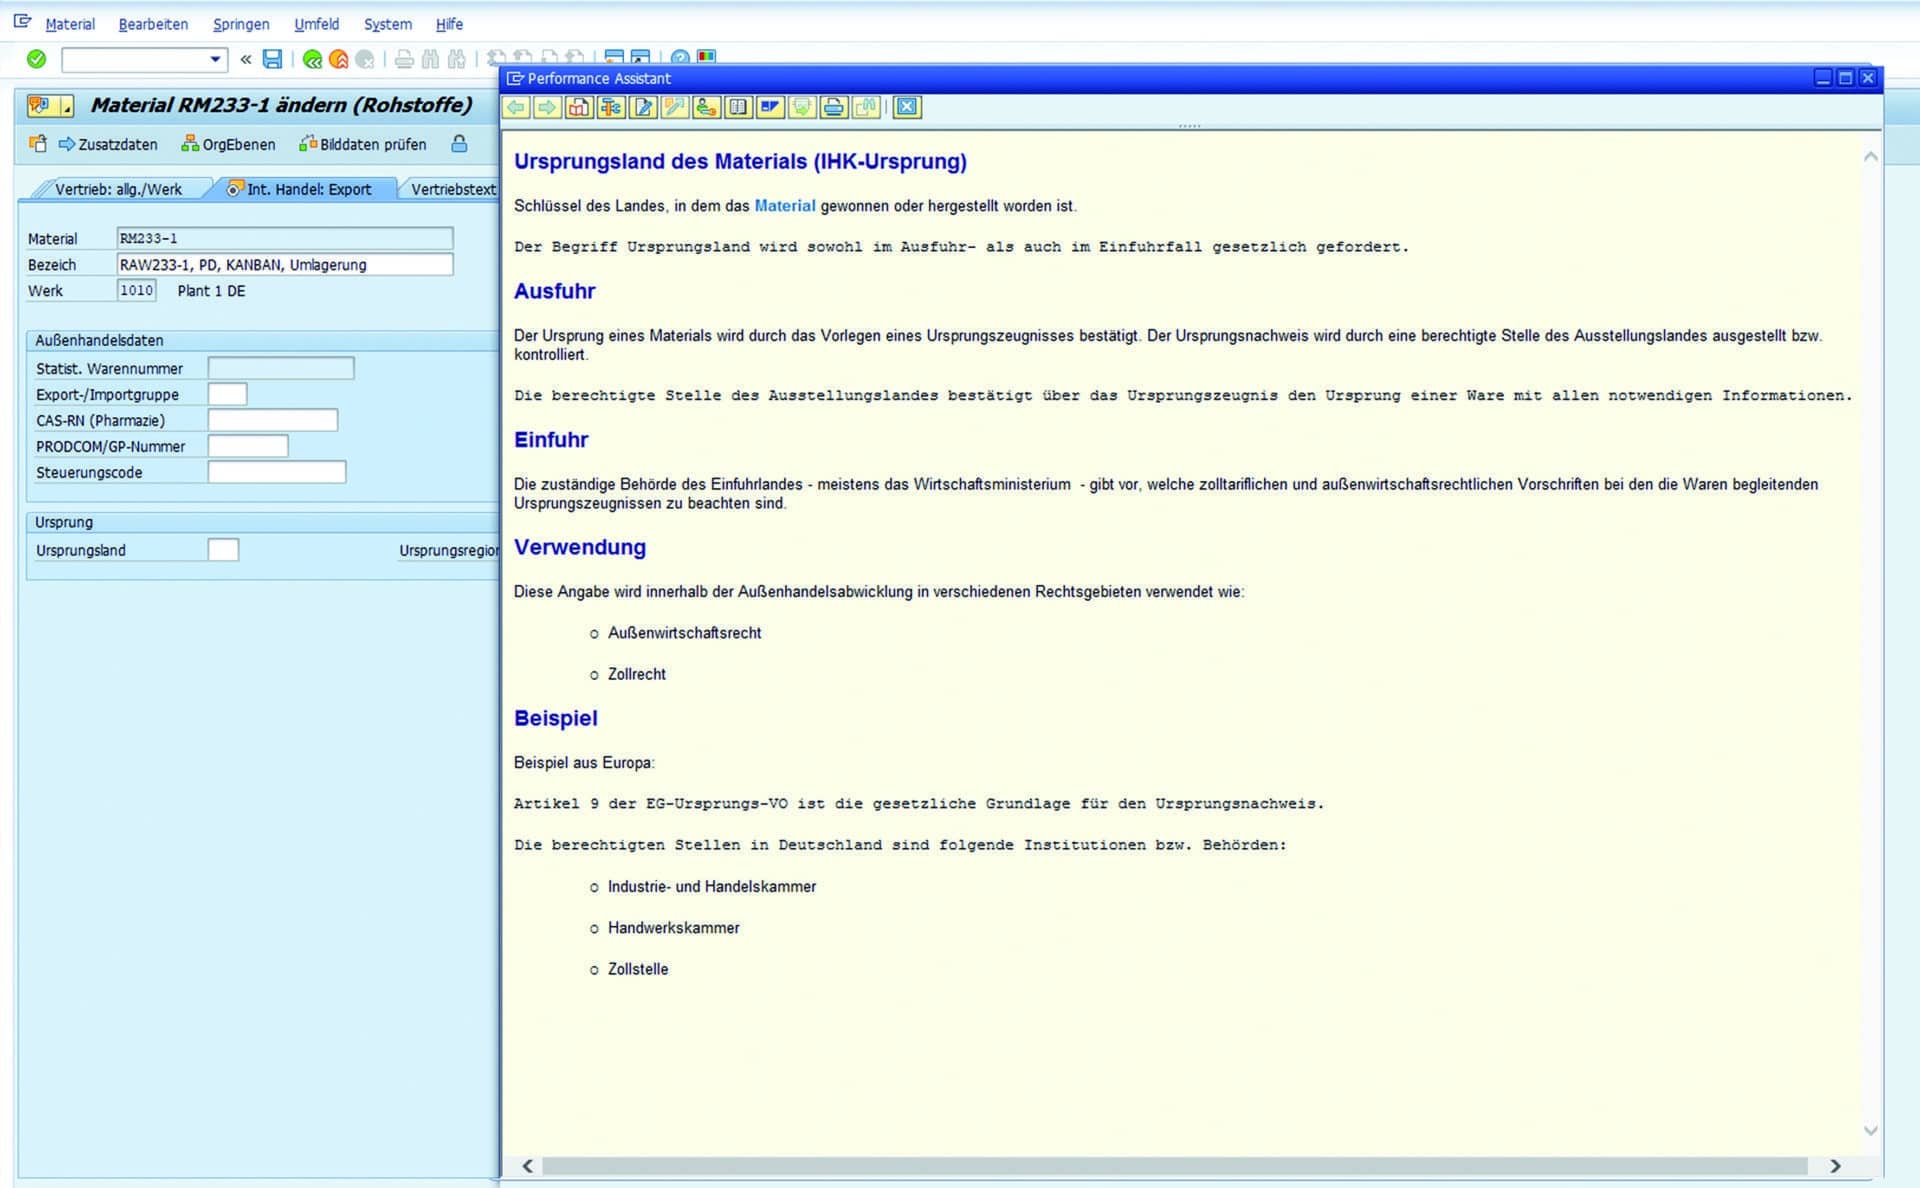Collapse the command field with double chevron
Viewport: 1920px width, 1188px height.
[246, 59]
